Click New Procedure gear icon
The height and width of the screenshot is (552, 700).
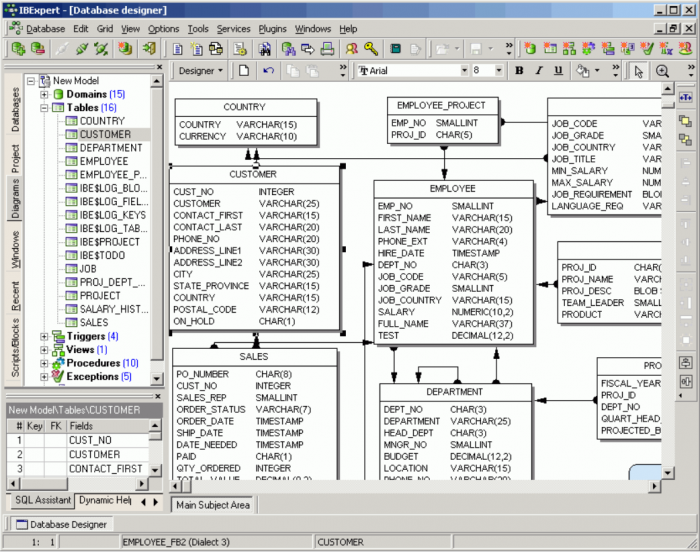588,48
